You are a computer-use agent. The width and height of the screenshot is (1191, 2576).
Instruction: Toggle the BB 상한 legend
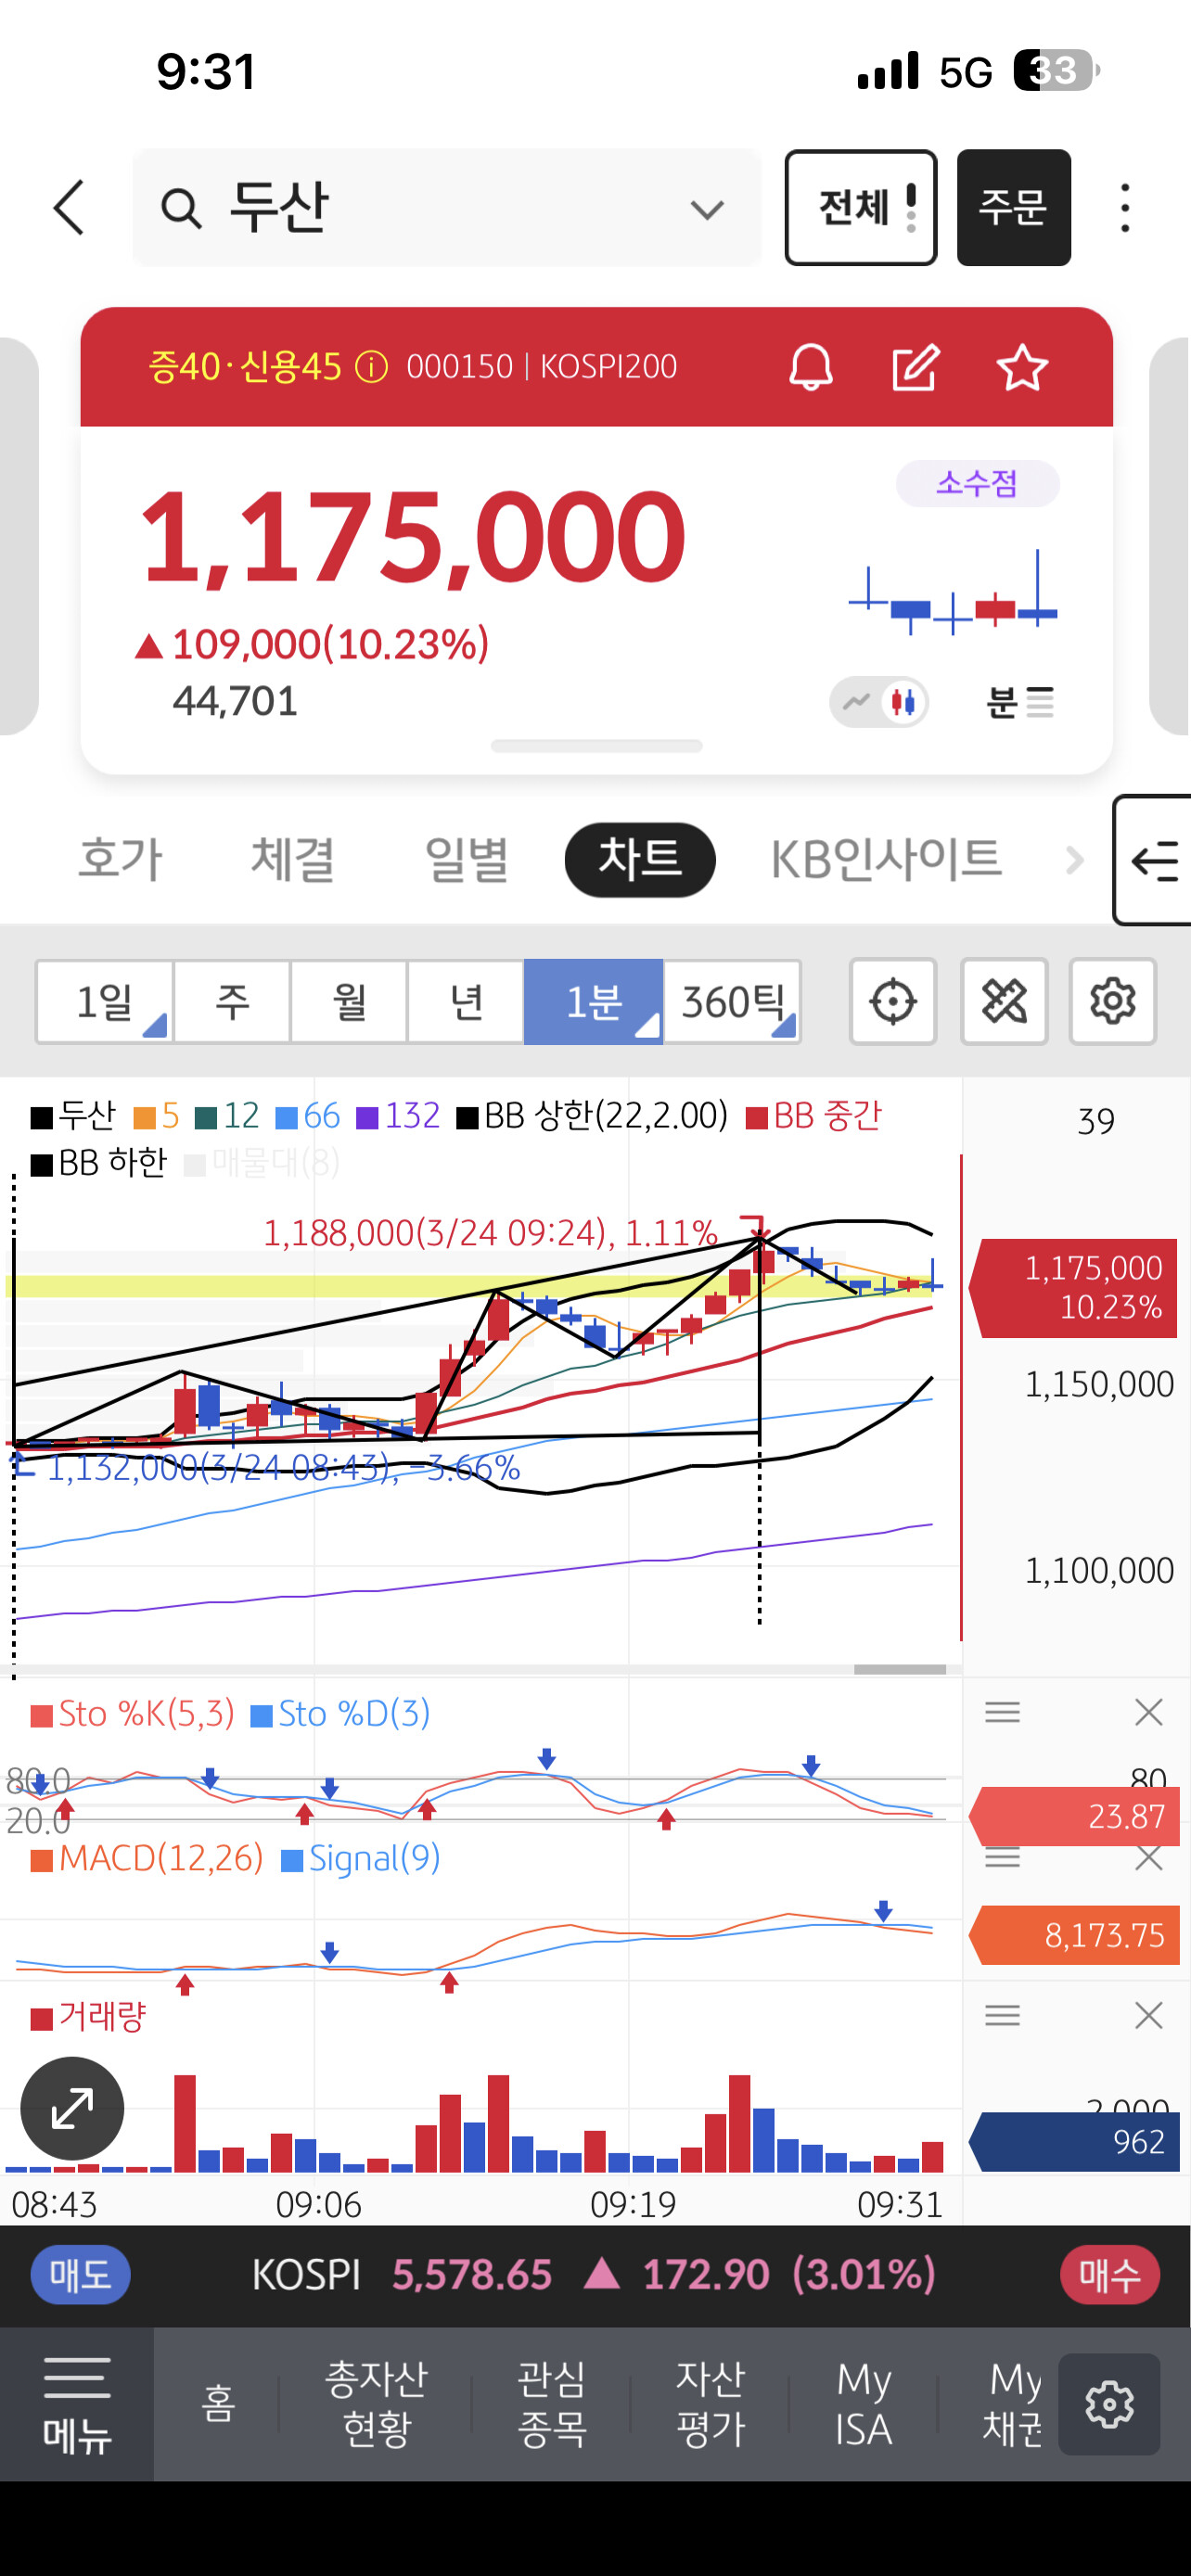pyautogui.click(x=592, y=1115)
